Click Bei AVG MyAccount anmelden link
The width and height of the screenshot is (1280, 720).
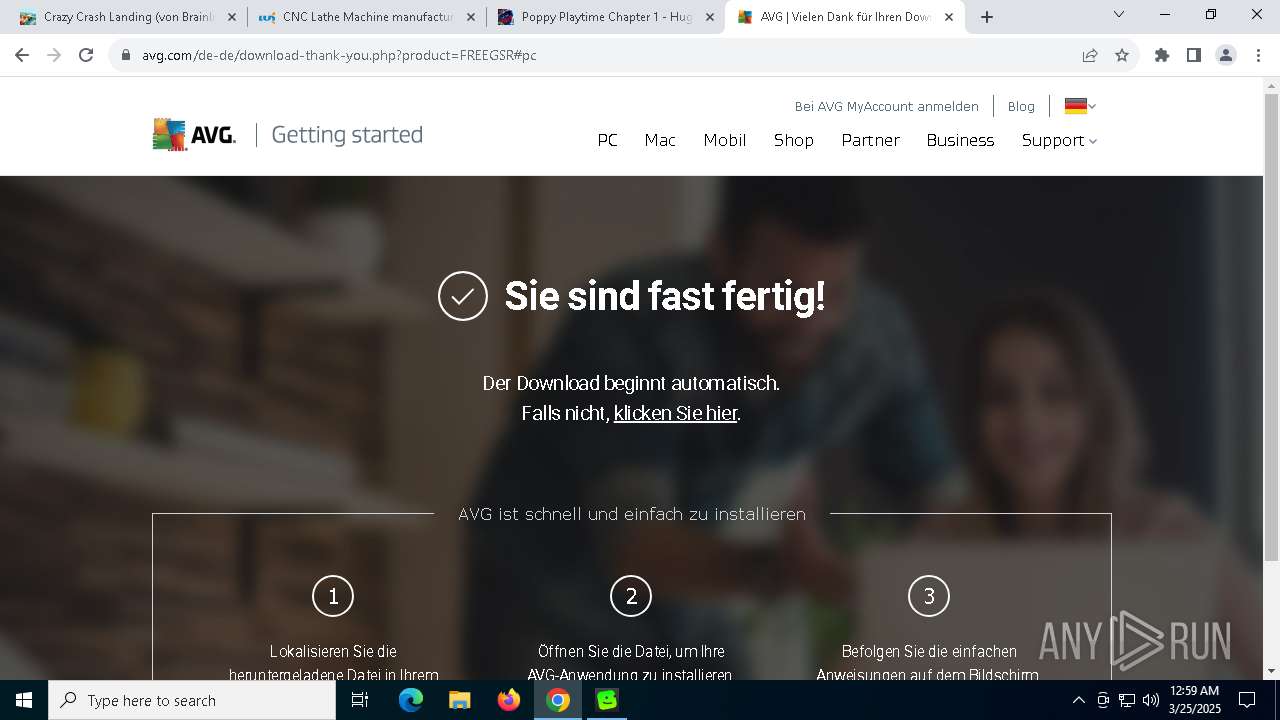click(887, 106)
